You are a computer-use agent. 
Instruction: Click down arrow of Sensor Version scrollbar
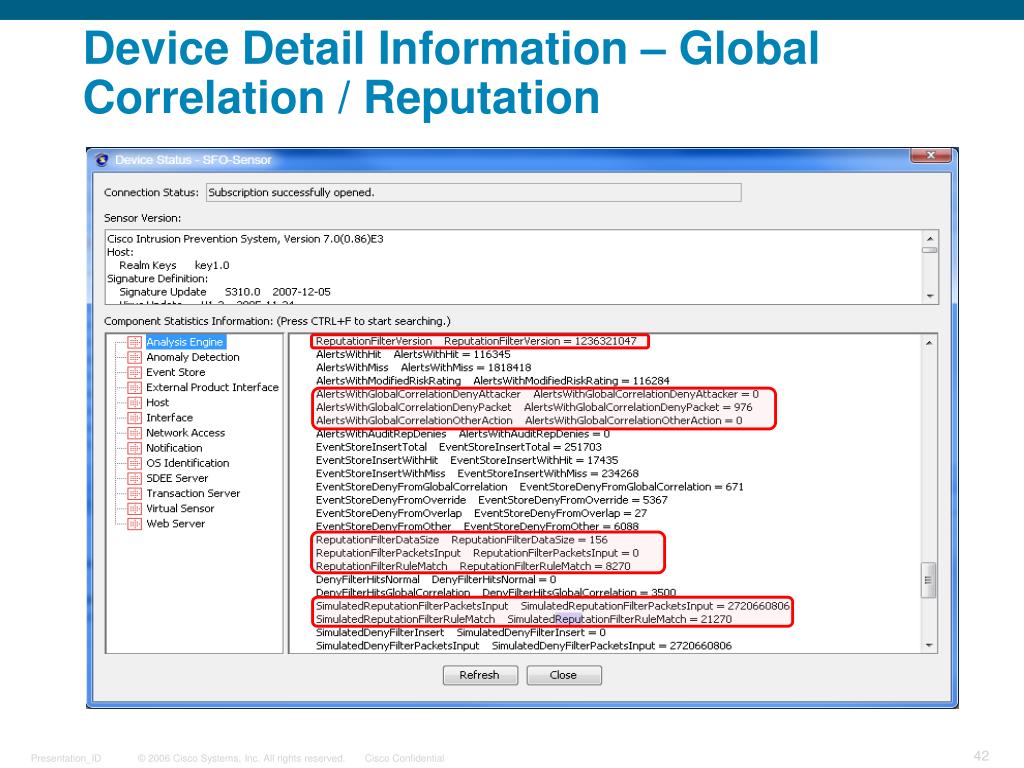pyautogui.click(x=929, y=296)
